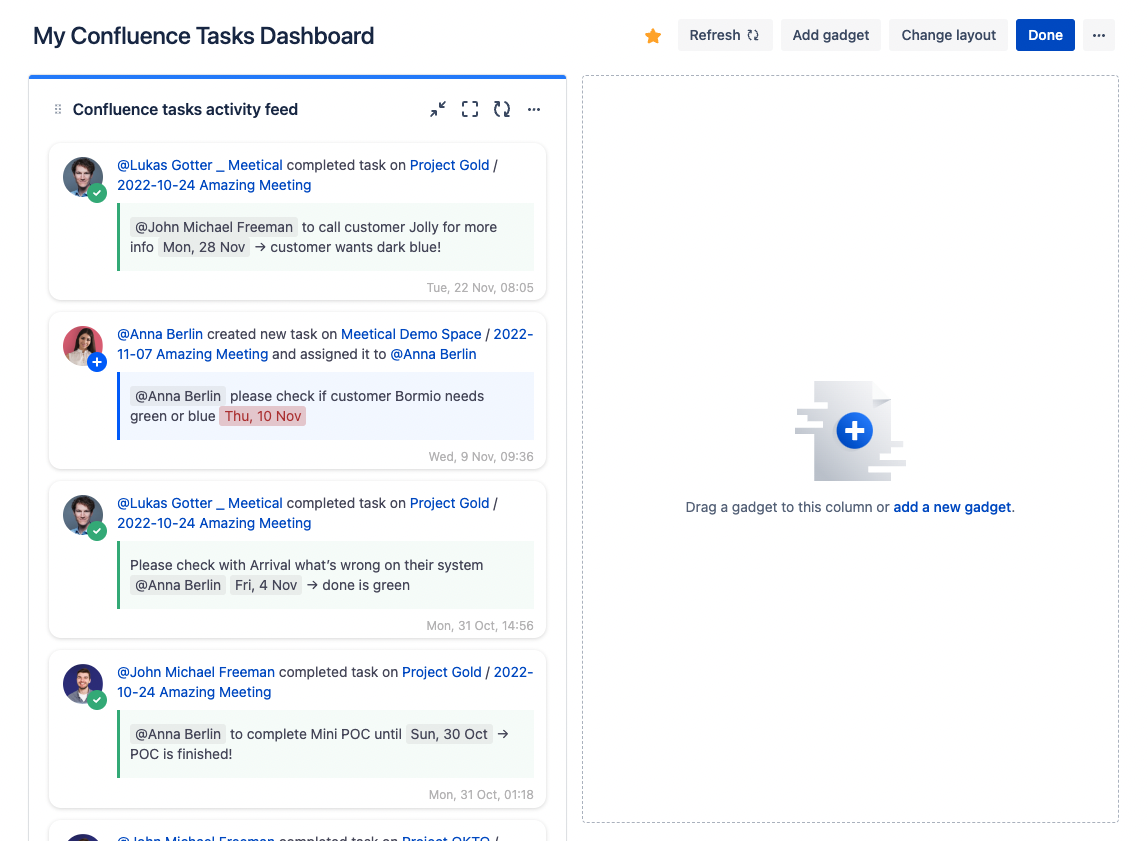Click the orange favorite star icon

point(653,35)
